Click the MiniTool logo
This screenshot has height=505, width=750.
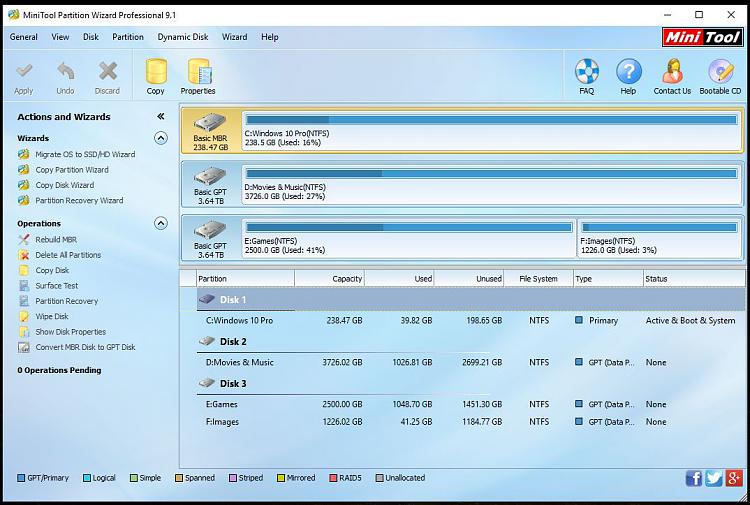(x=702, y=37)
